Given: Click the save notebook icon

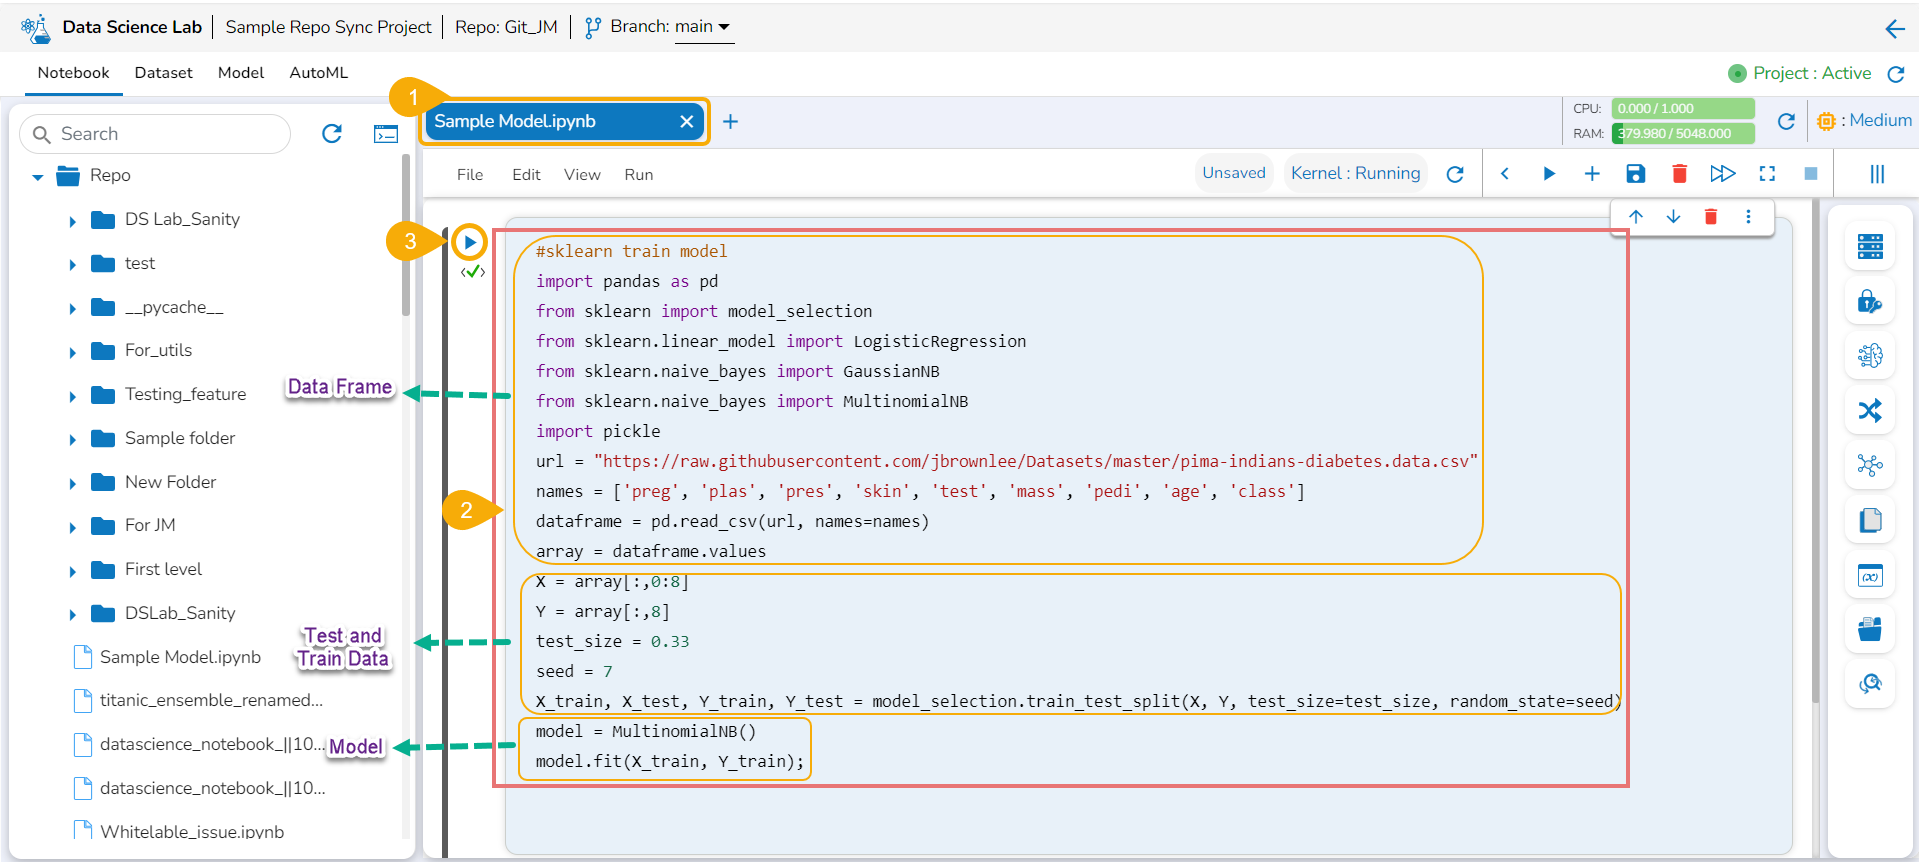Looking at the screenshot, I should click(x=1635, y=174).
